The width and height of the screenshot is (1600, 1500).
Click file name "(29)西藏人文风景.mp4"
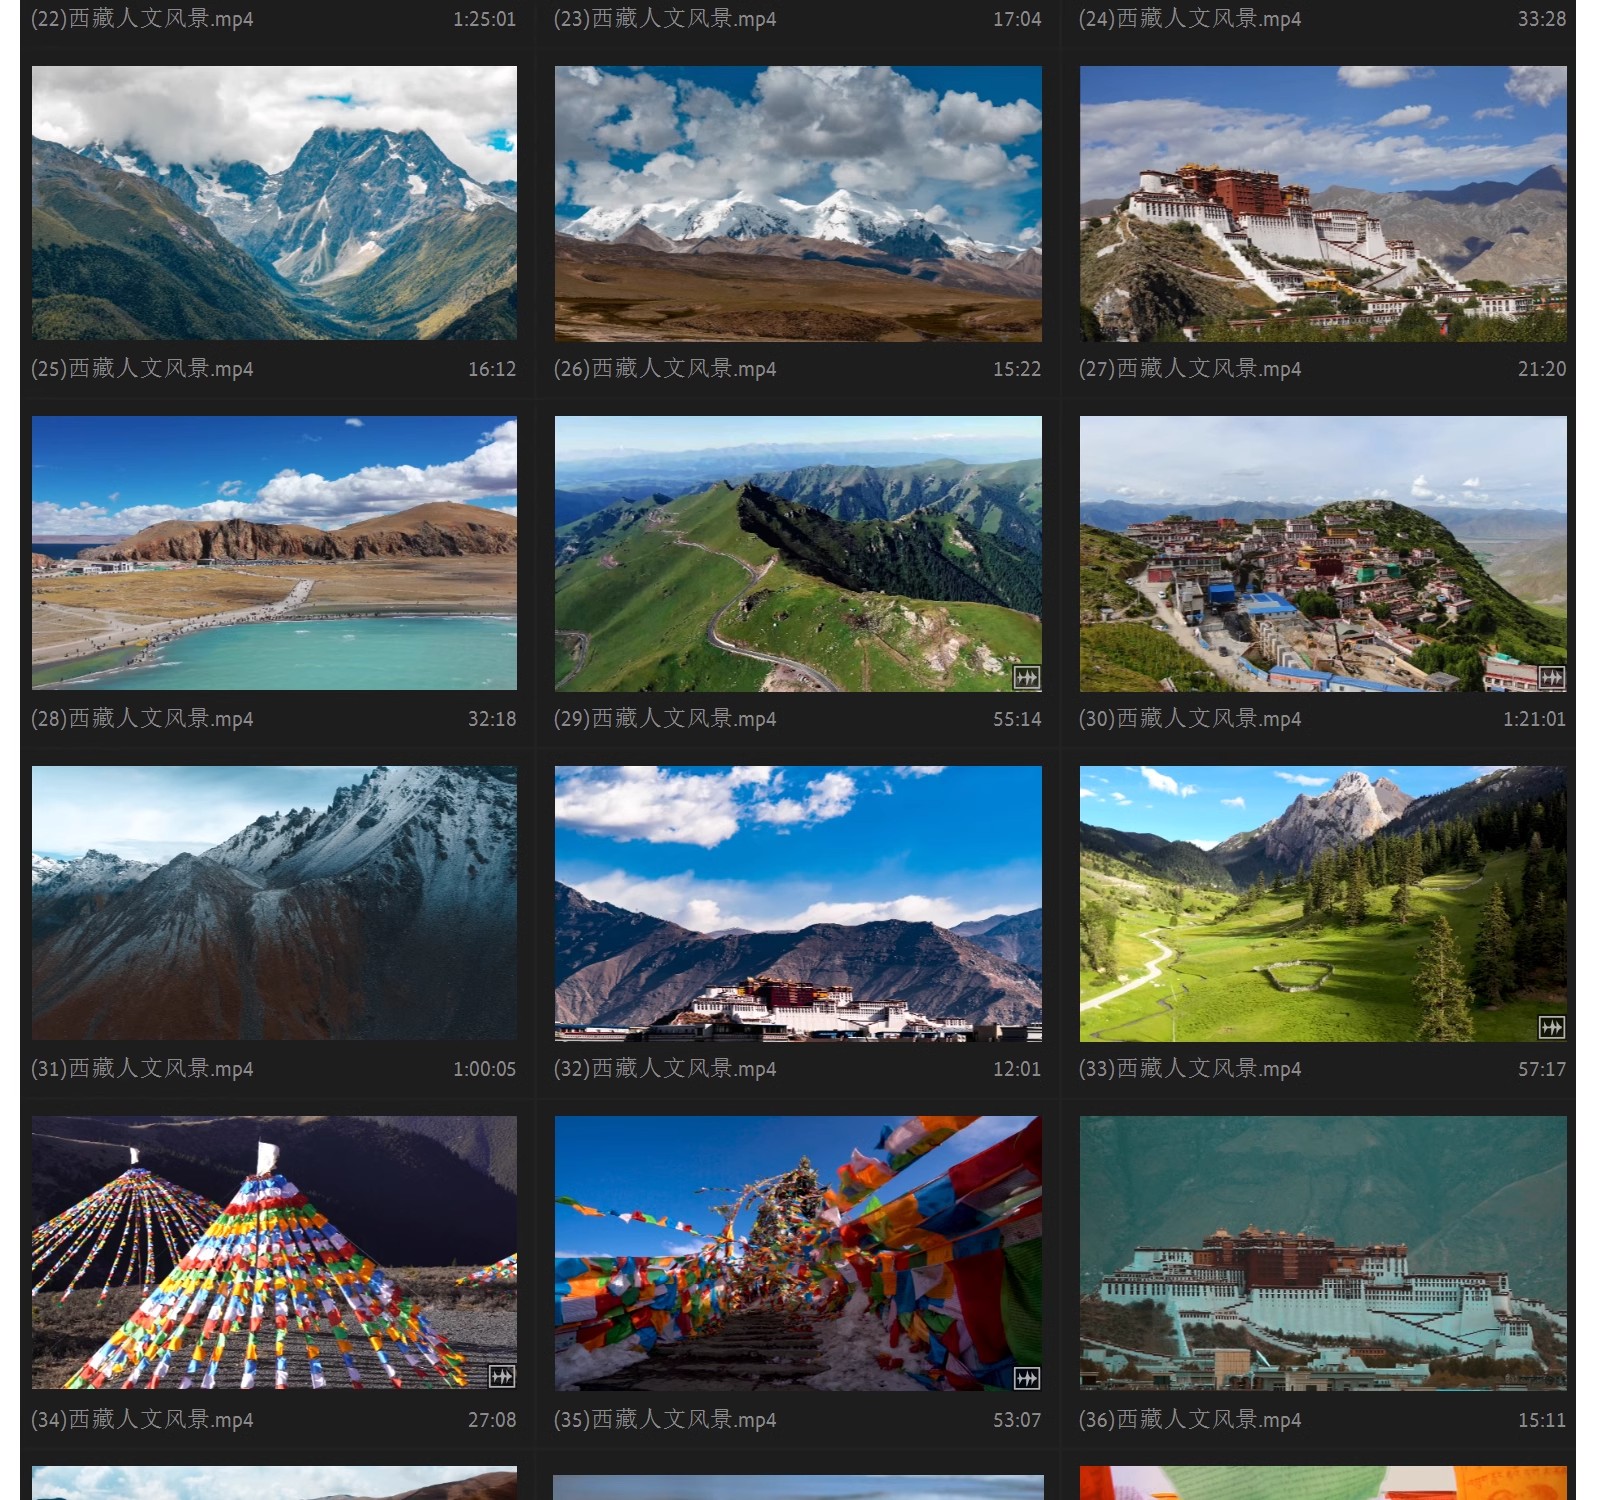click(x=665, y=719)
